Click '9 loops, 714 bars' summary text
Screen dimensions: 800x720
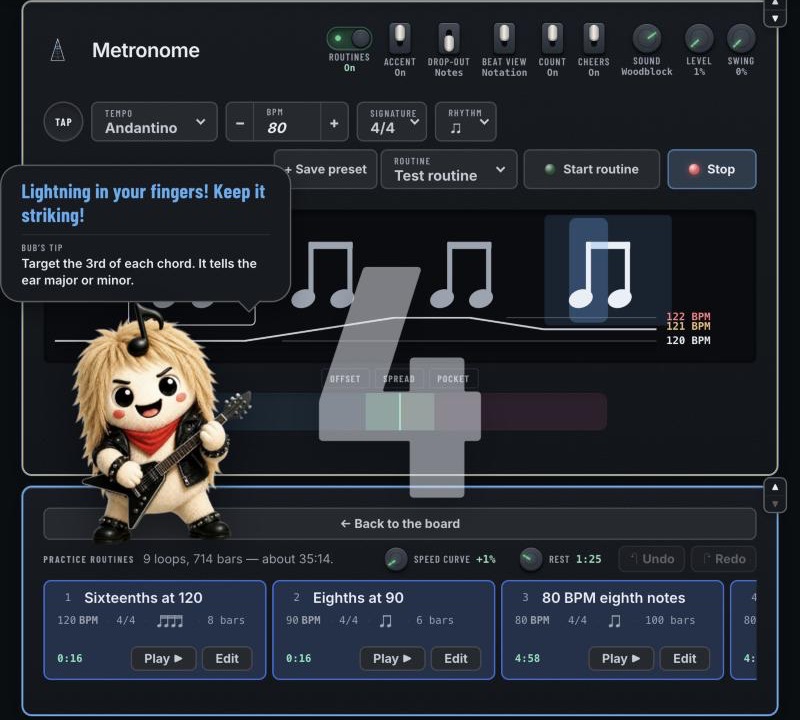[238, 559]
